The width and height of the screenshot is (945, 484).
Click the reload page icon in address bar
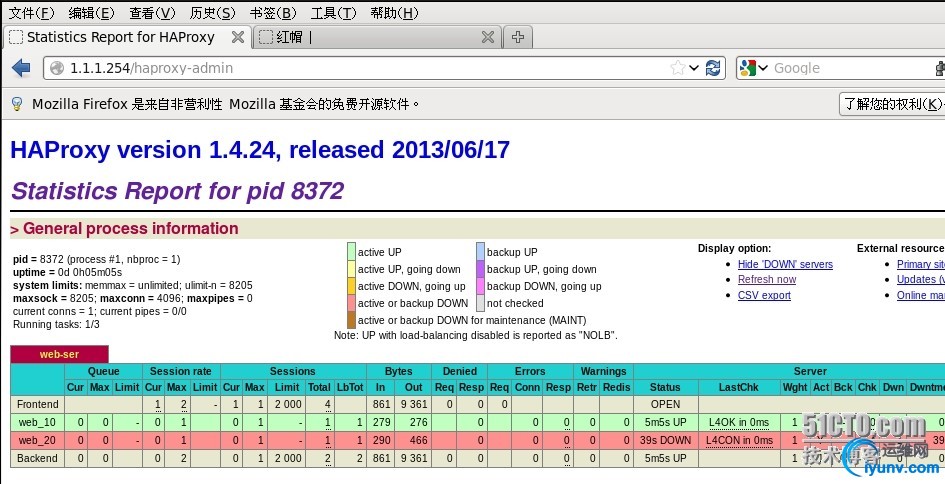pos(713,68)
